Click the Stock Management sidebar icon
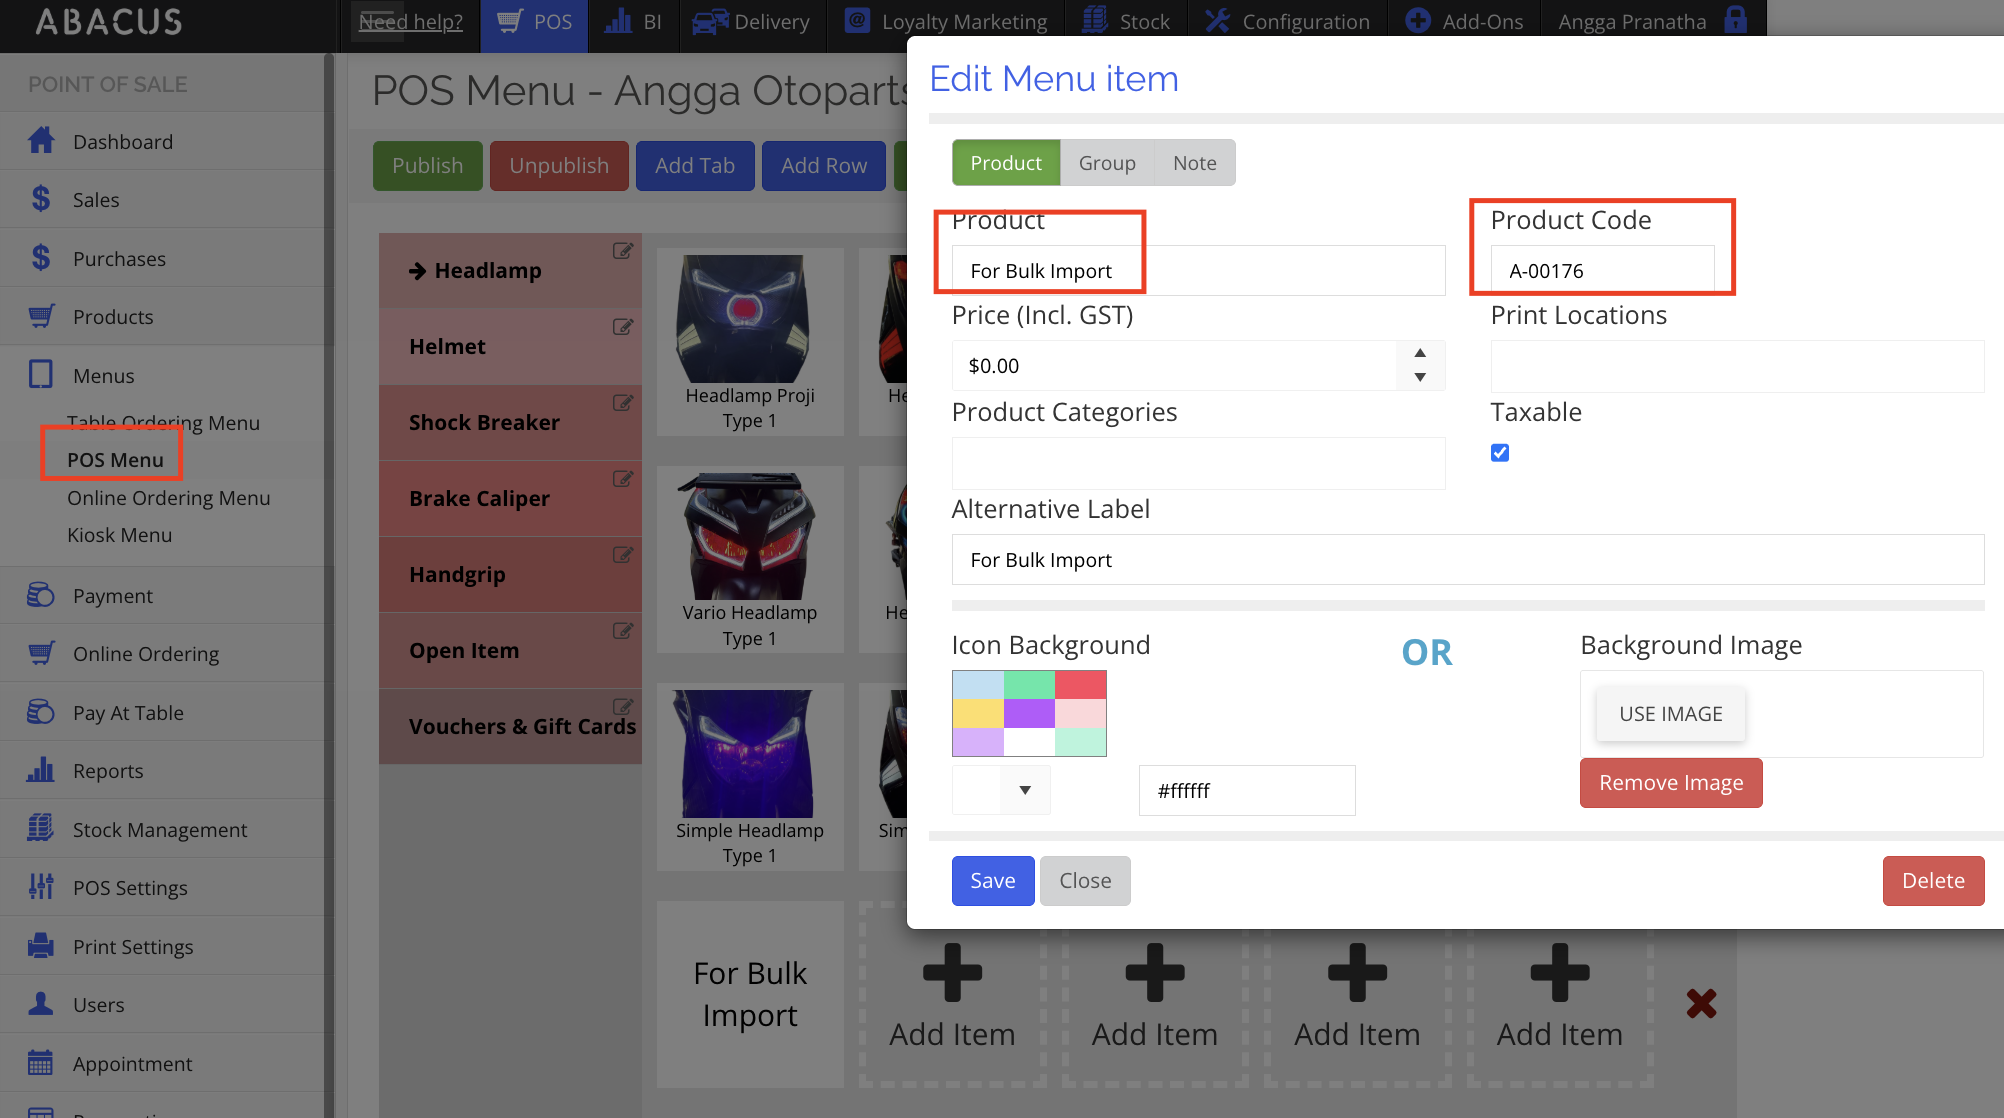2004x1118 pixels. (x=41, y=829)
